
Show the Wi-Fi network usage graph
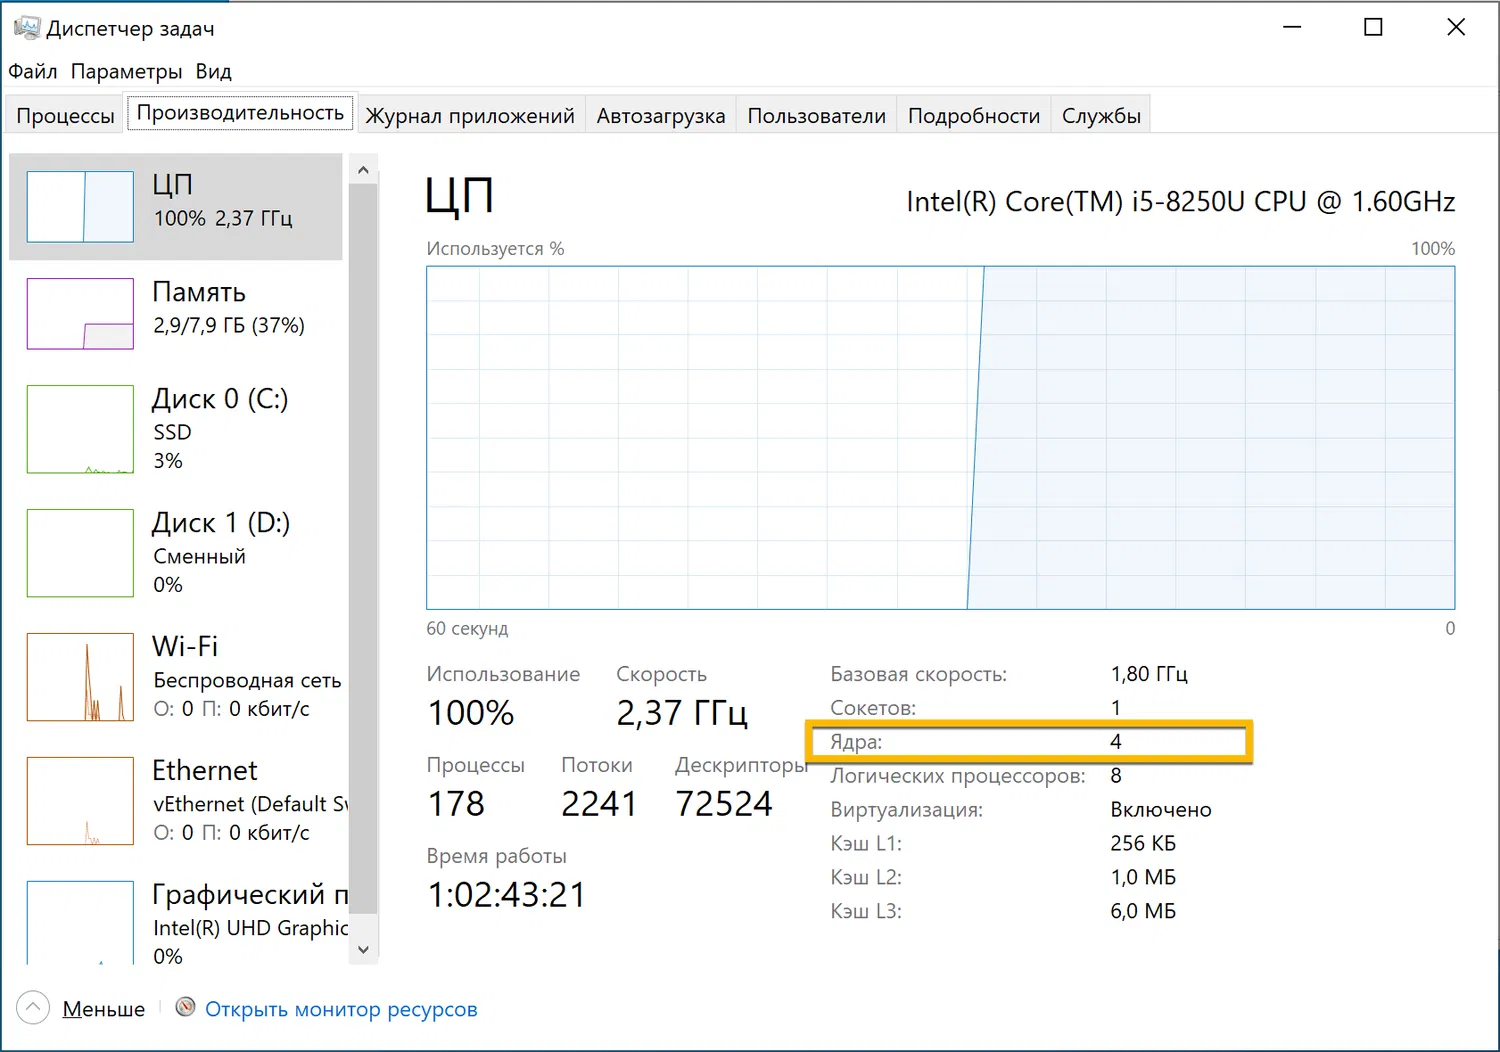[x=80, y=677]
